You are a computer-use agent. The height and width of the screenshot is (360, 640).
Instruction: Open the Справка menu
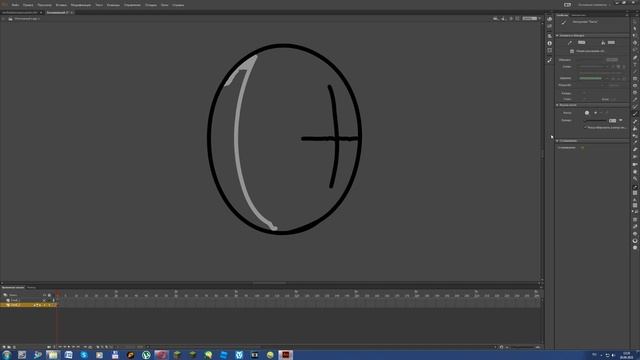click(178, 5)
